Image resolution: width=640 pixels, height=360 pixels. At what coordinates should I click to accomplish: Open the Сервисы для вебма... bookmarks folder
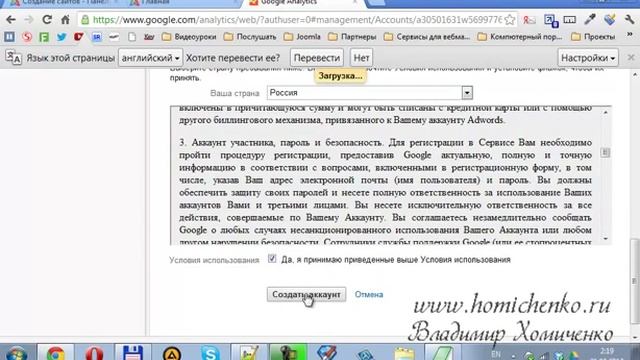click(x=427, y=37)
